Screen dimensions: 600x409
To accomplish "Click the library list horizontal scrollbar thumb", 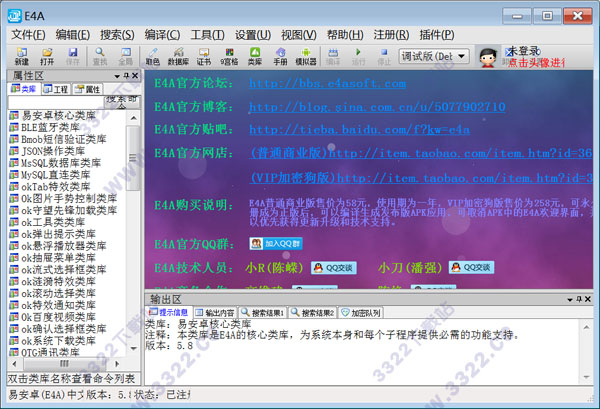I will tap(64, 363).
